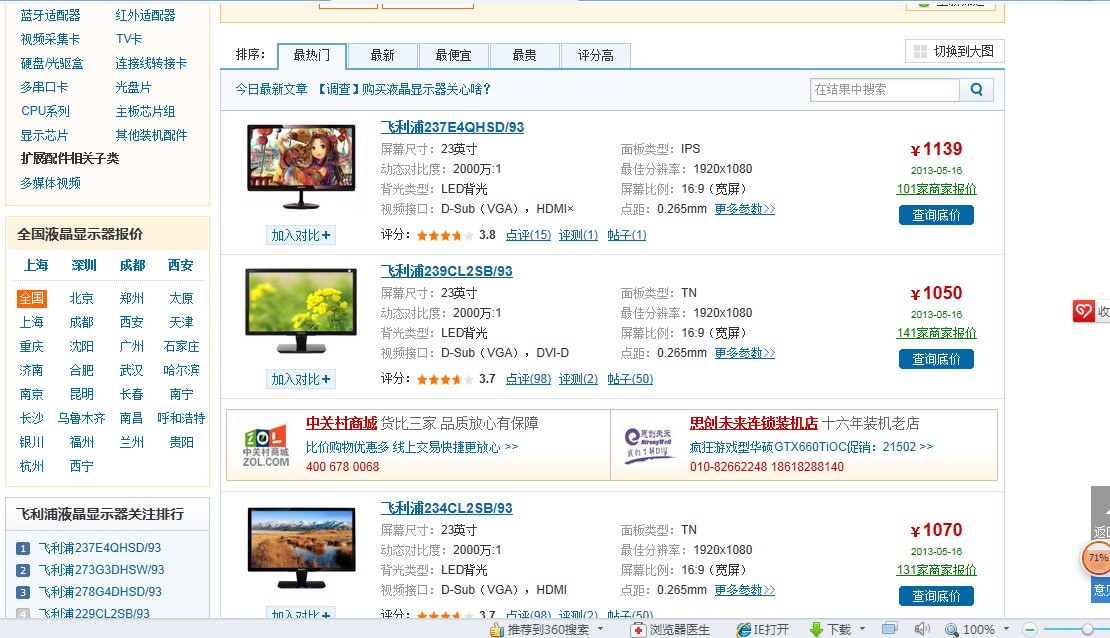This screenshot has height=638, width=1110.
Task: Open the 飞利浦237E4QHSD/93 product title link
Action: [452, 127]
